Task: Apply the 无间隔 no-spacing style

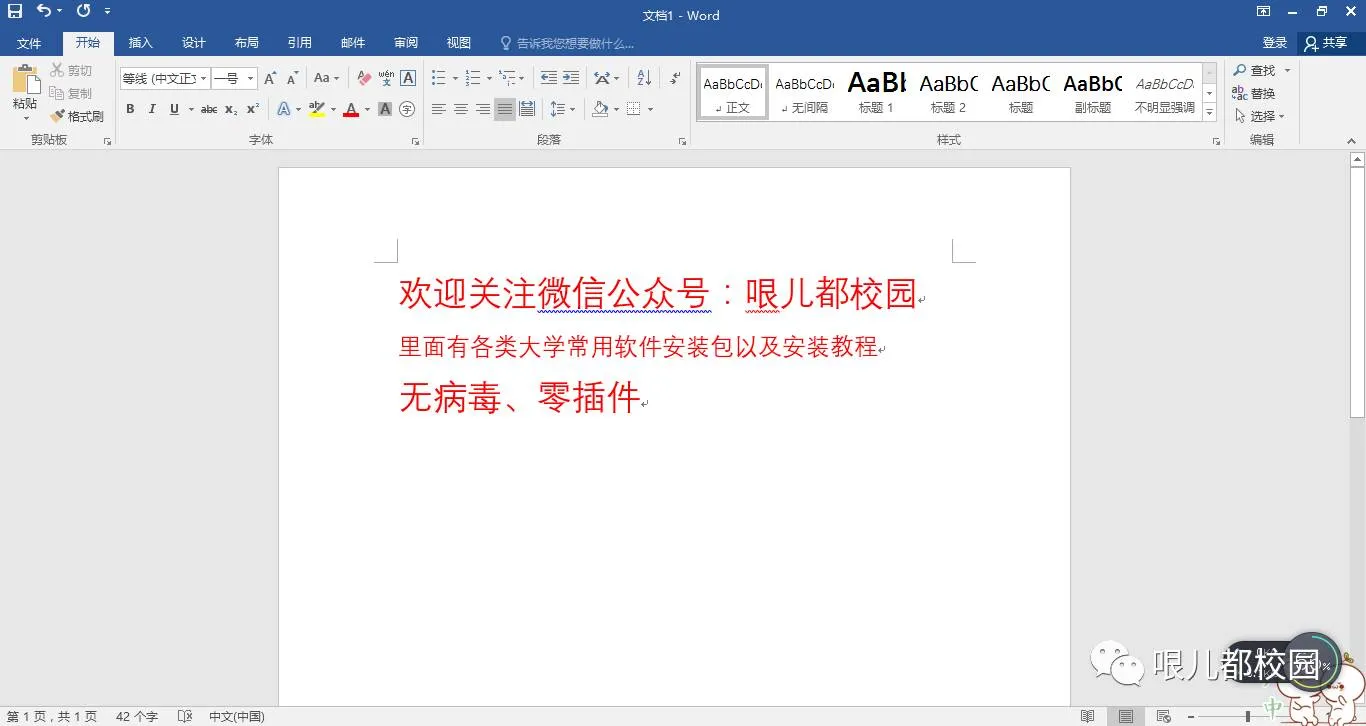Action: (805, 93)
